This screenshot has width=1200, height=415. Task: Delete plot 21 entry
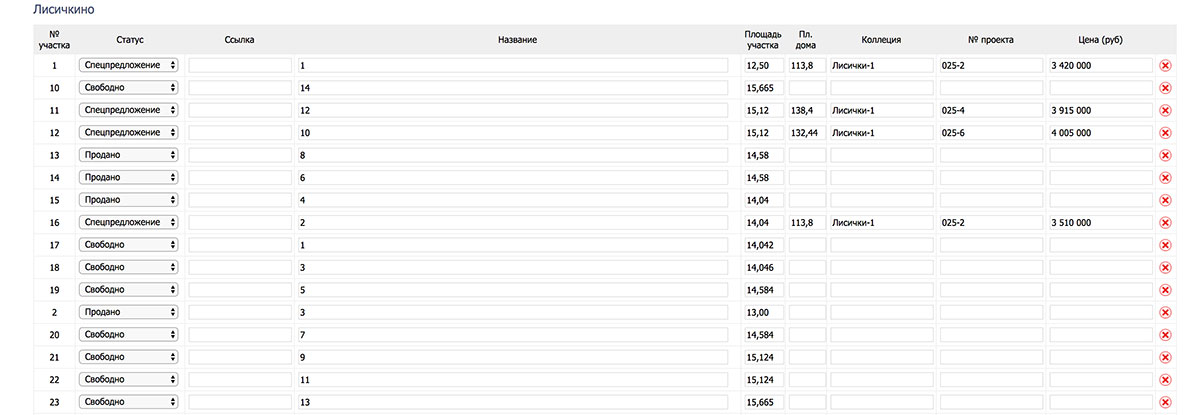tap(1165, 358)
